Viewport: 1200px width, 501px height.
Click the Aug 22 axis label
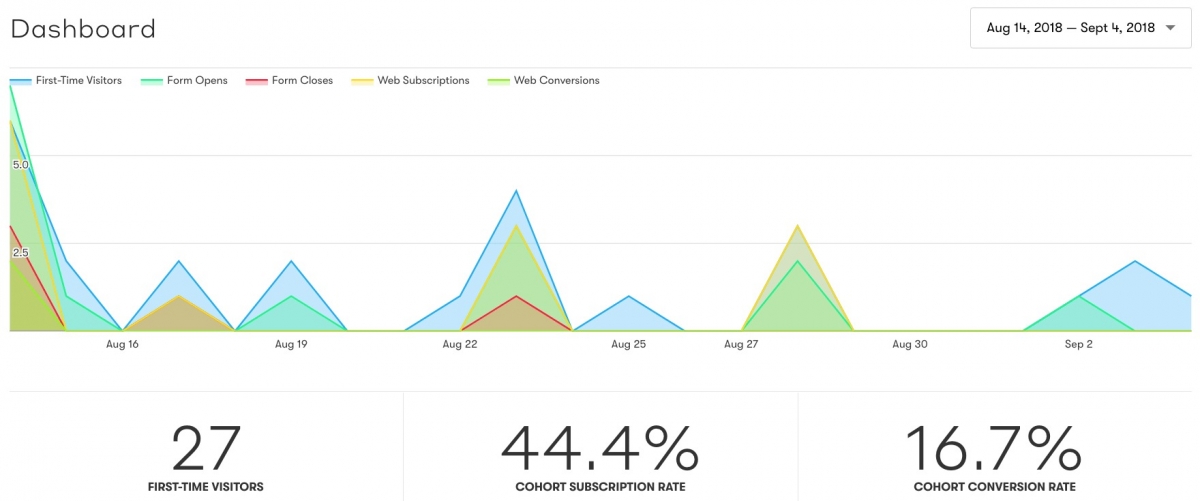pos(460,345)
